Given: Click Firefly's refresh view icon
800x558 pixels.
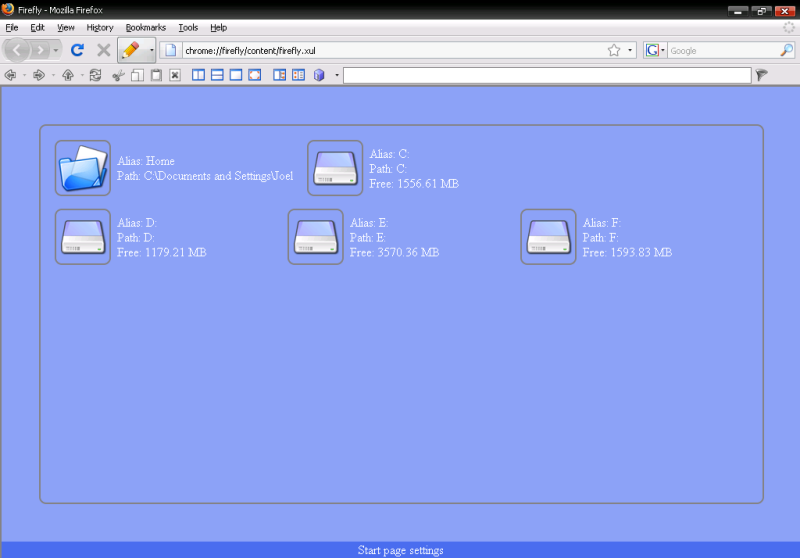Looking at the screenshot, I should click(95, 75).
